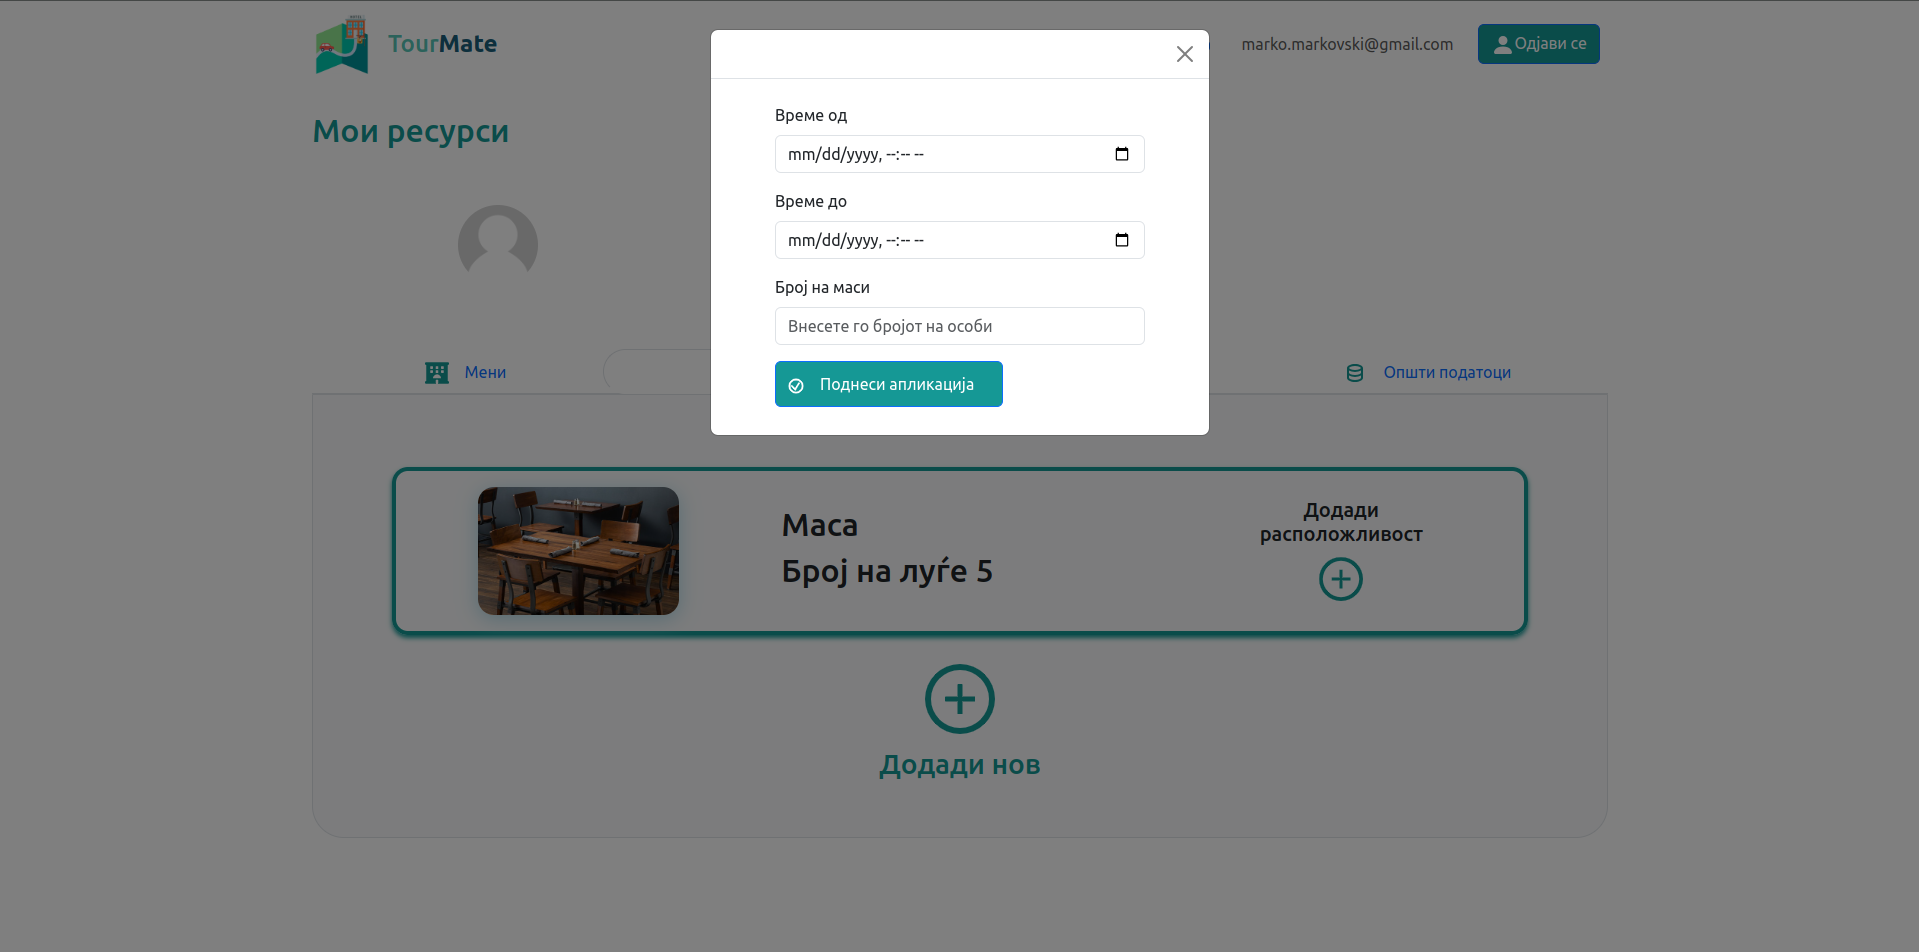Open the Општи податоци tab
This screenshot has height=952, width=1919.
pos(1446,372)
